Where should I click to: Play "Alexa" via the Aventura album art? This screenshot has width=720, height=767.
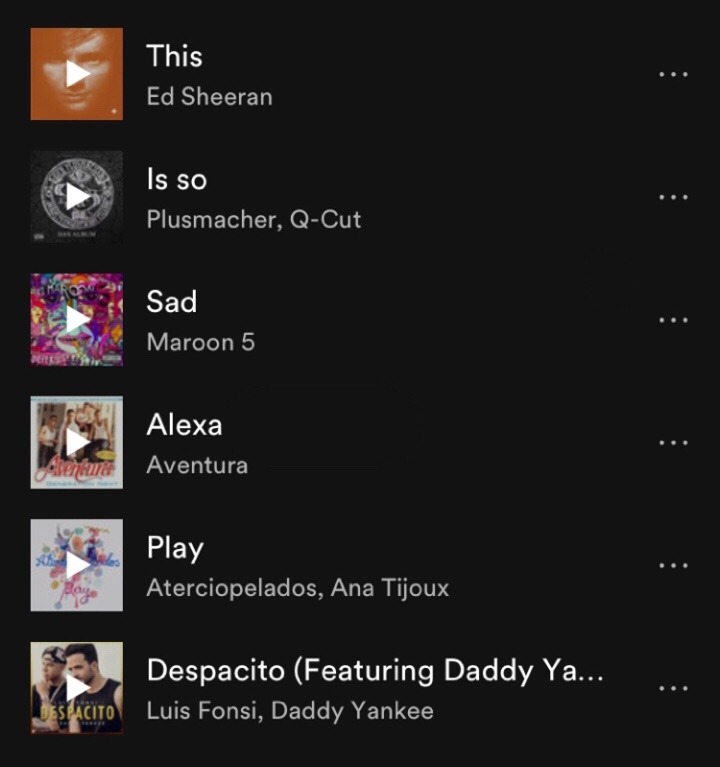point(77,442)
